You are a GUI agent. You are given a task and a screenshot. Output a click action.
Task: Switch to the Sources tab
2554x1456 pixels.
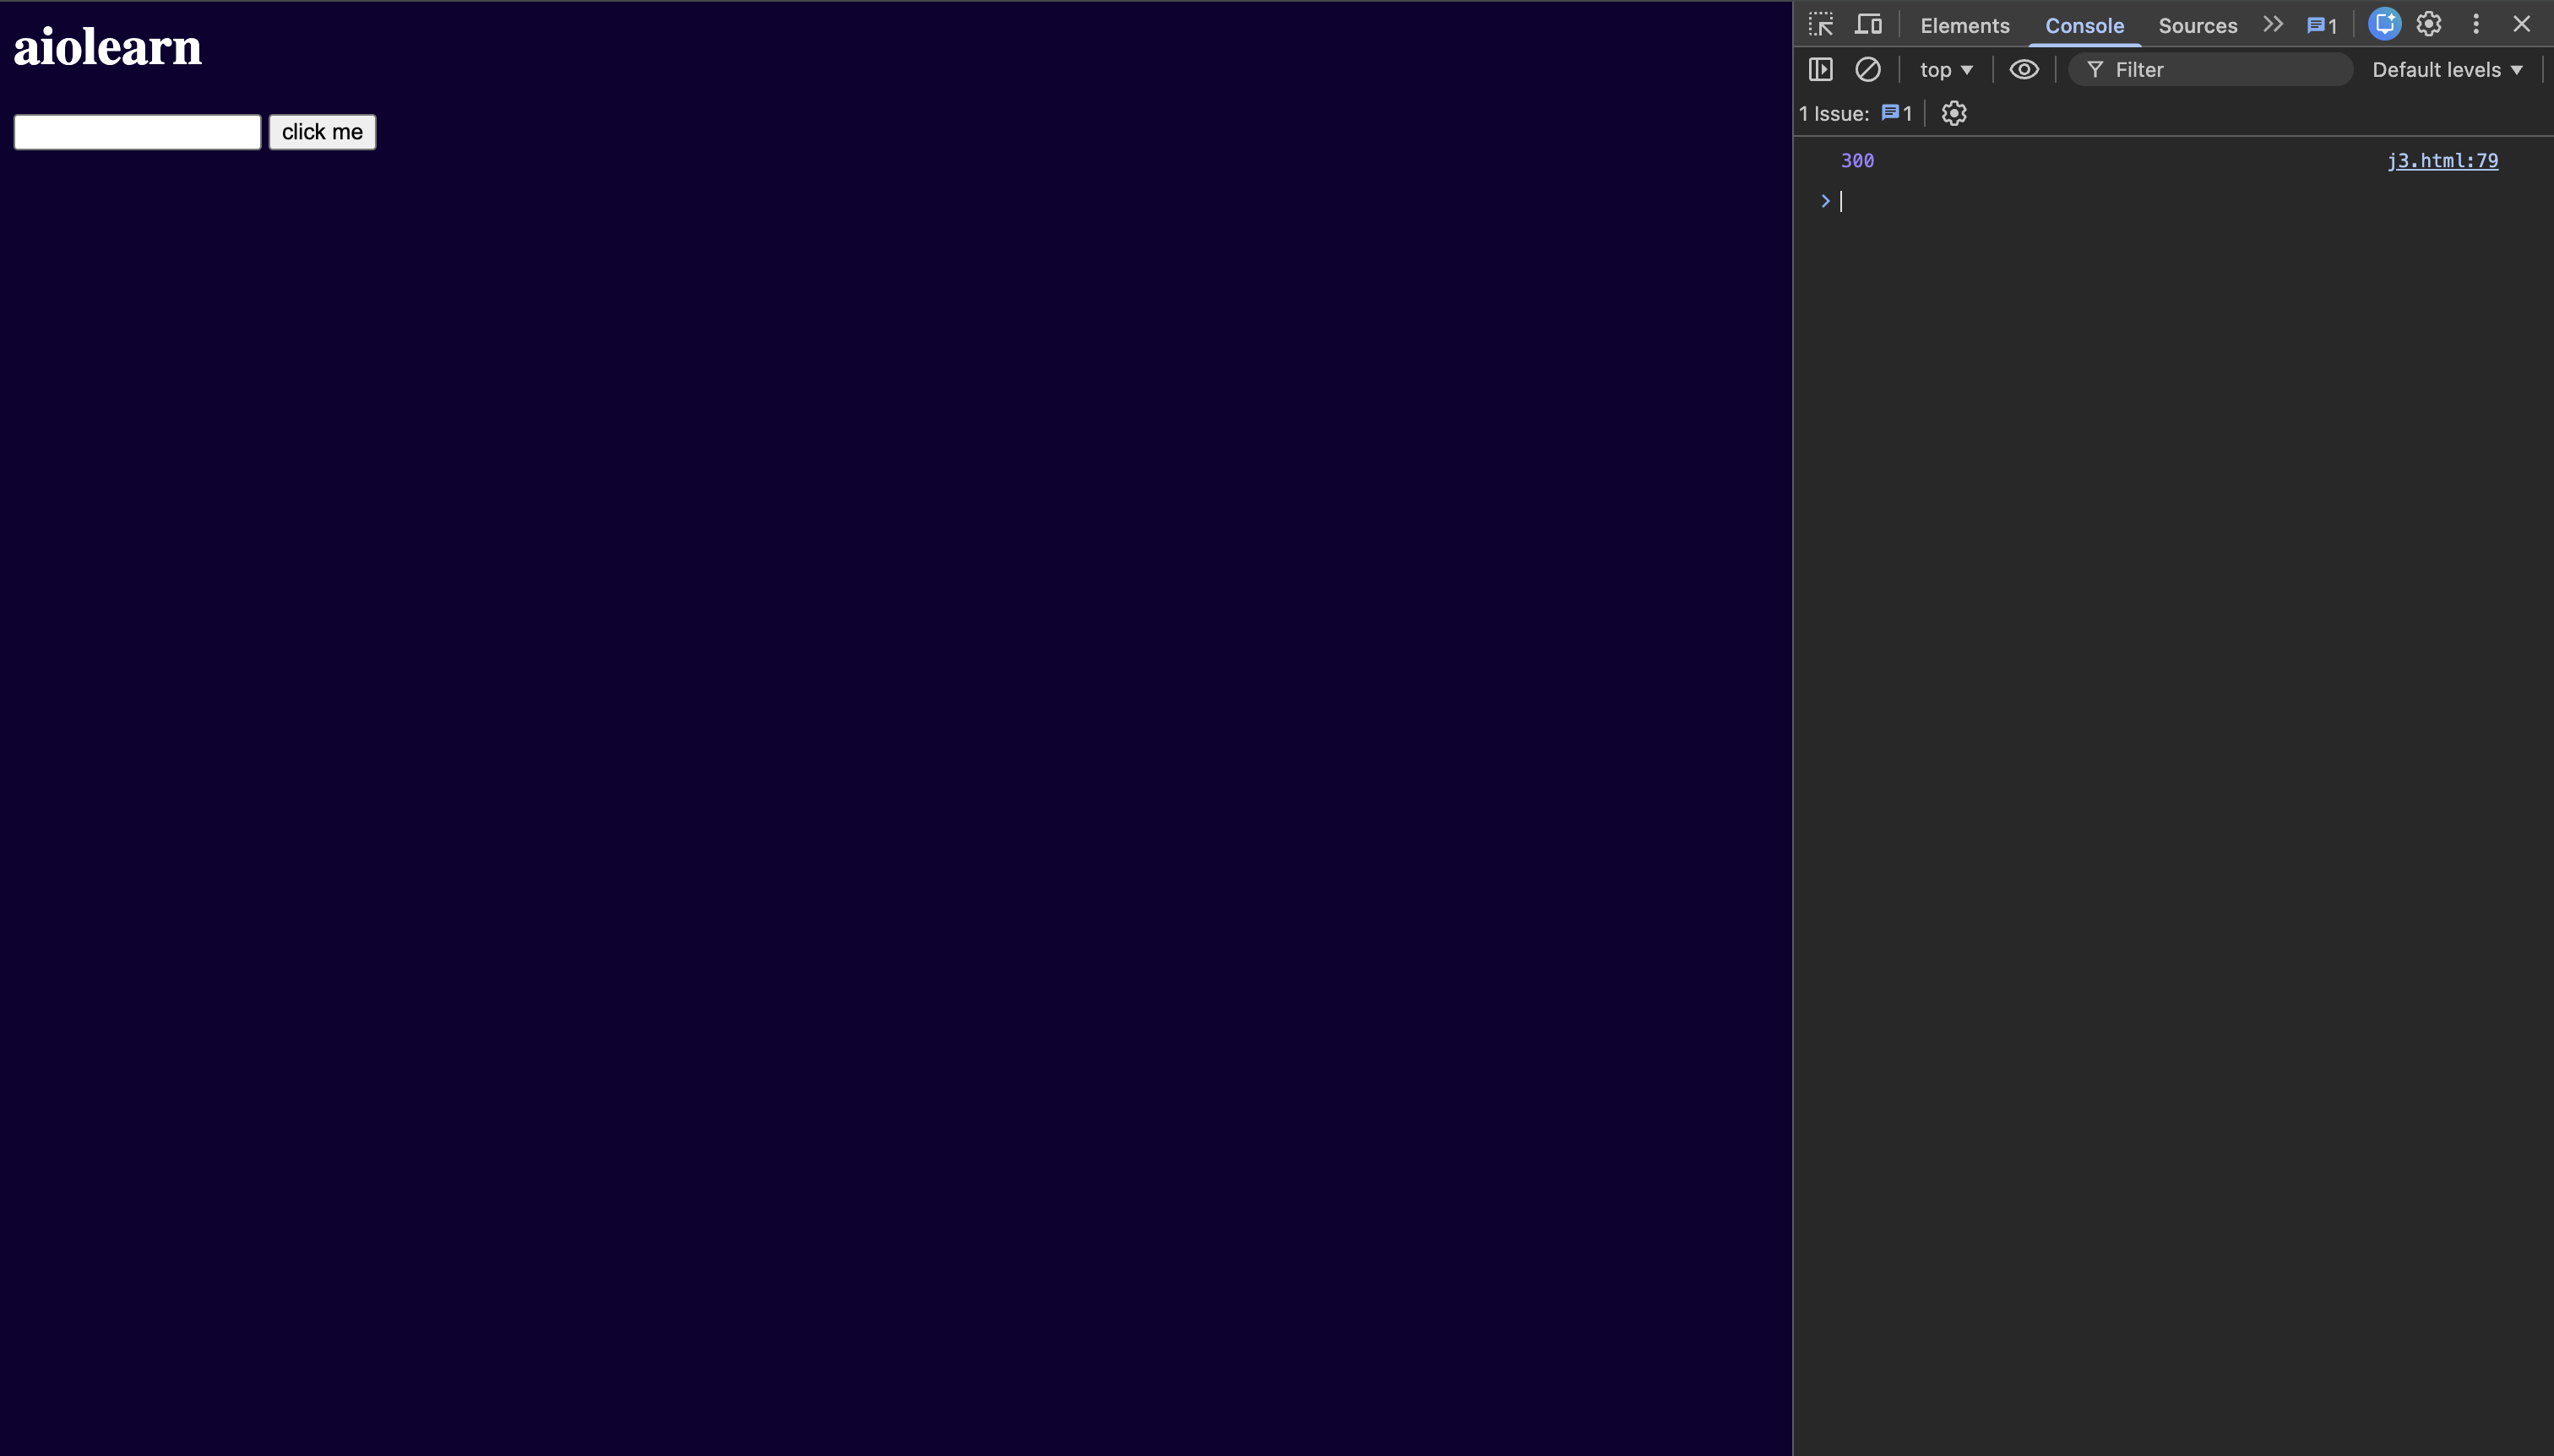[2197, 26]
